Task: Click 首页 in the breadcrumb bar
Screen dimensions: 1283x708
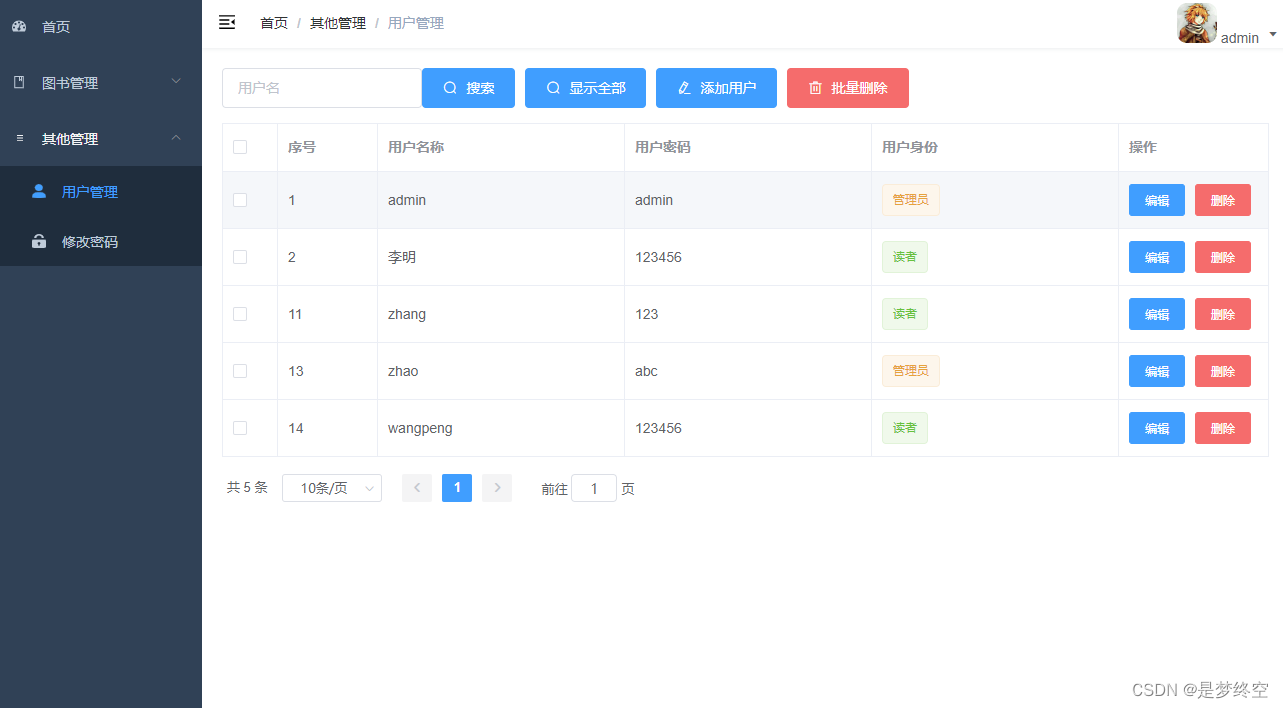Action: 273,22
